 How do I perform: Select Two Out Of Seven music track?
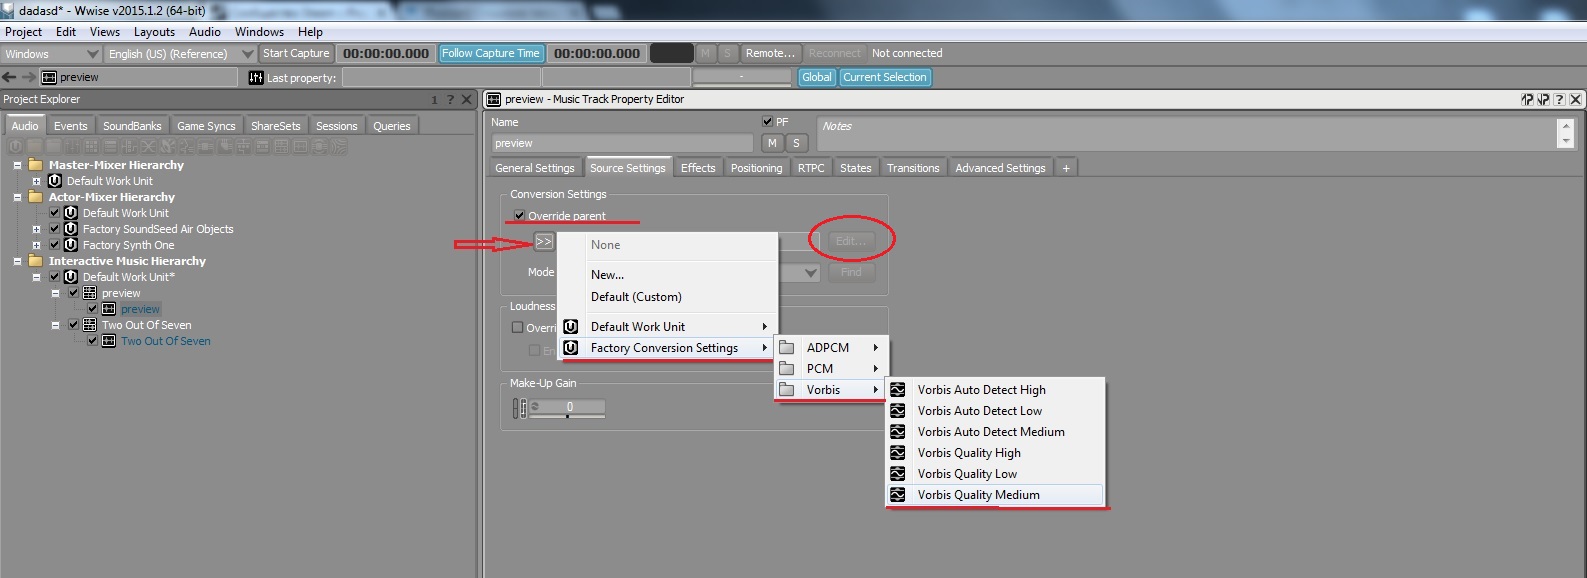pyautogui.click(x=166, y=341)
